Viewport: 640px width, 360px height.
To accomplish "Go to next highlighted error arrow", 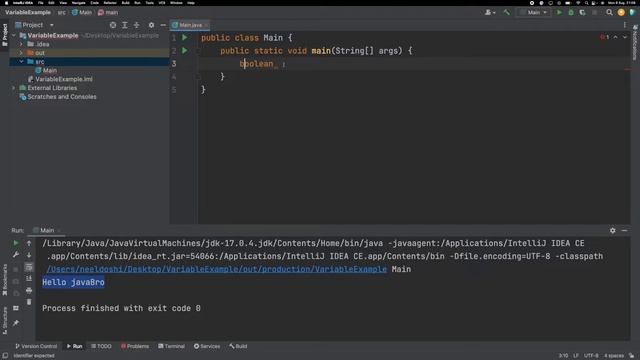I will coord(624,37).
